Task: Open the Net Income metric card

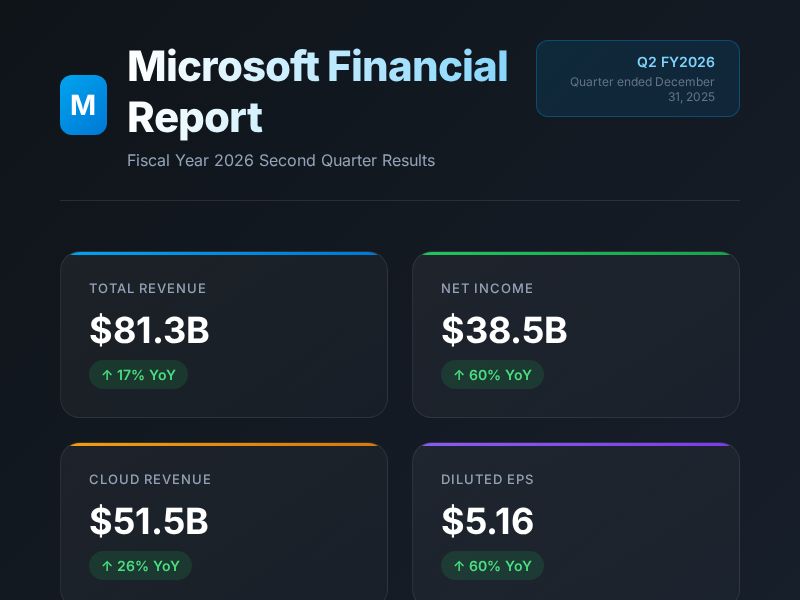Action: (x=576, y=335)
